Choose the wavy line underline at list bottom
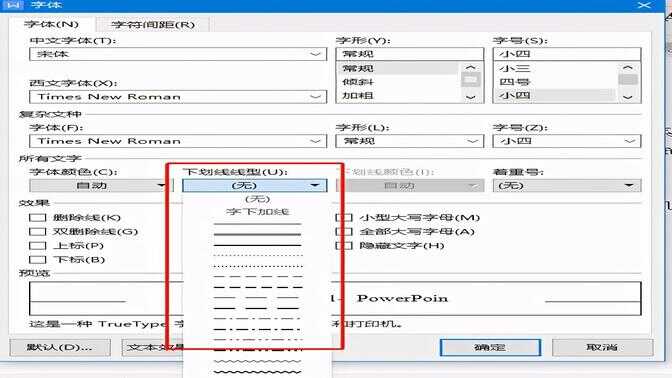672x378 pixels. (257, 372)
